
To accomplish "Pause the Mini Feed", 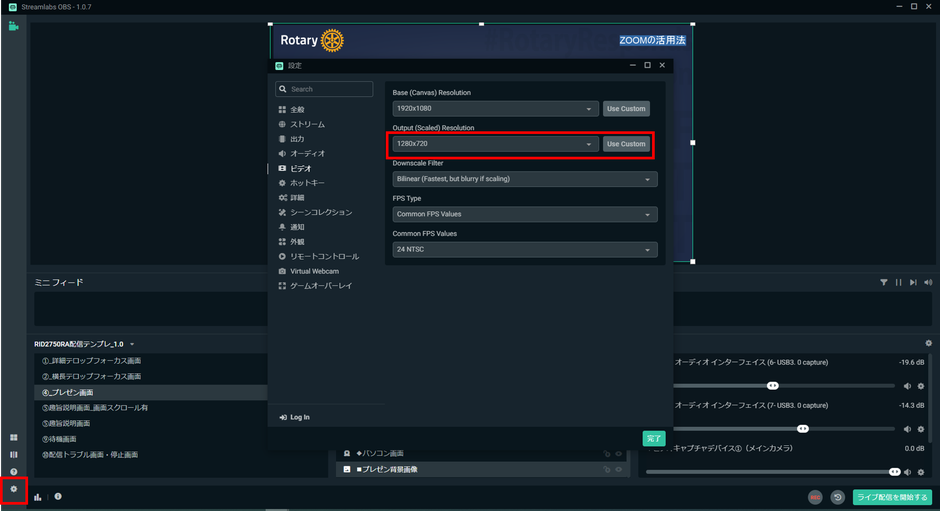I will pyautogui.click(x=898, y=282).
